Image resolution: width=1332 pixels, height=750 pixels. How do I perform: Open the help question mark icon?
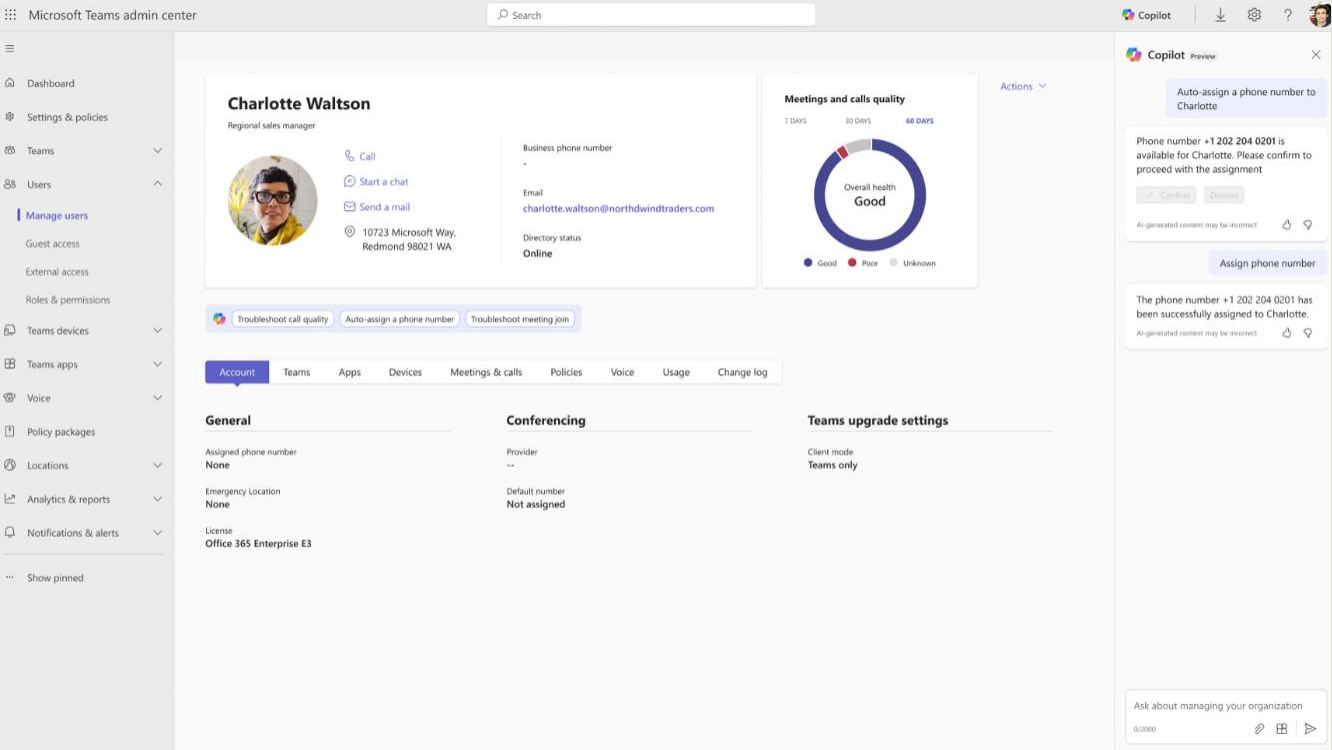[x=1288, y=15]
